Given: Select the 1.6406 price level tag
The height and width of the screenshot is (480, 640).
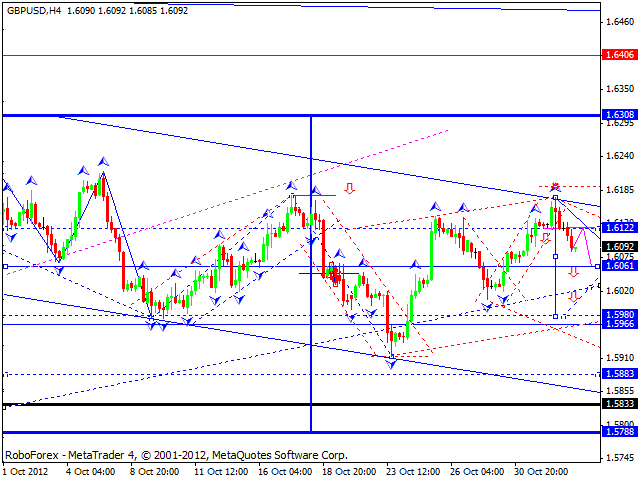Looking at the screenshot, I should 620,55.
